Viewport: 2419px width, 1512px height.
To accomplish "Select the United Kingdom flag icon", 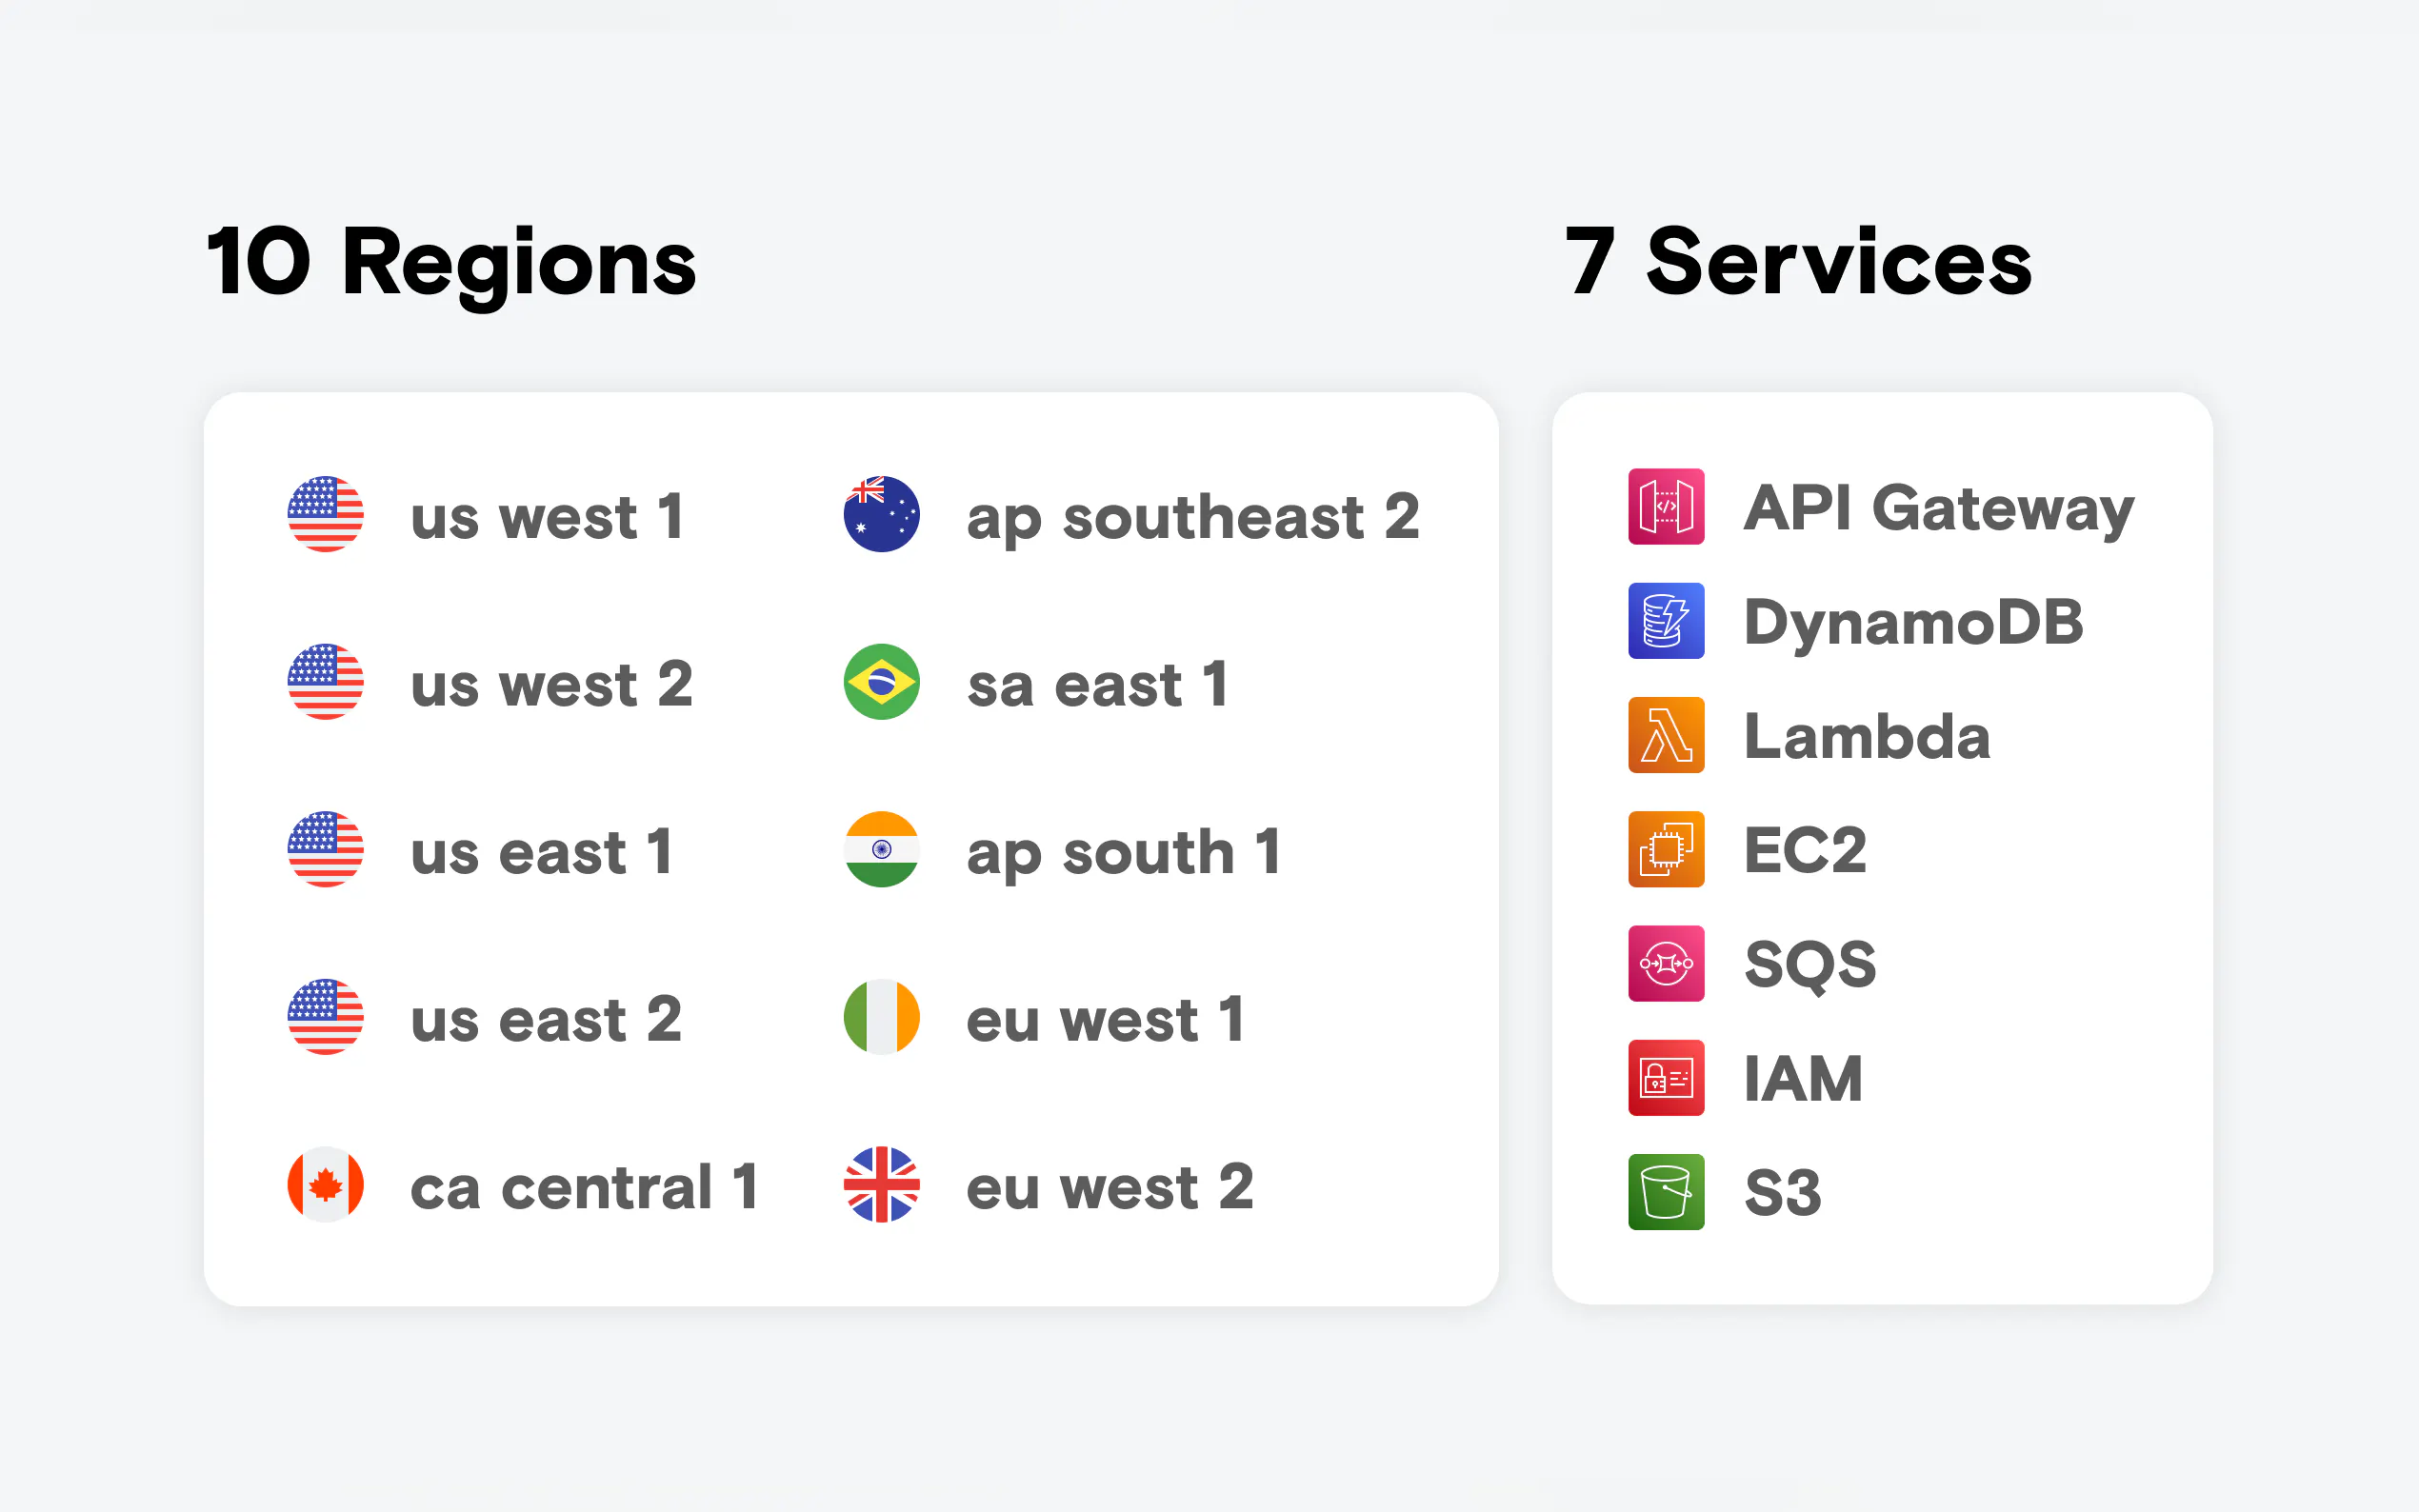I will coord(881,1185).
